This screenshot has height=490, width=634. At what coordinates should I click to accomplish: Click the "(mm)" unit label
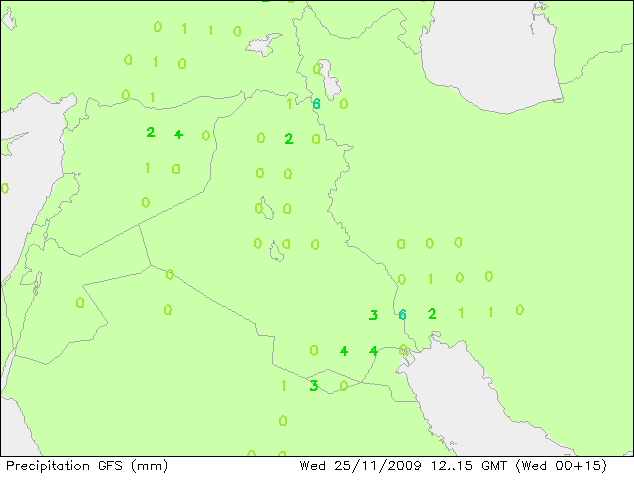tap(149, 466)
